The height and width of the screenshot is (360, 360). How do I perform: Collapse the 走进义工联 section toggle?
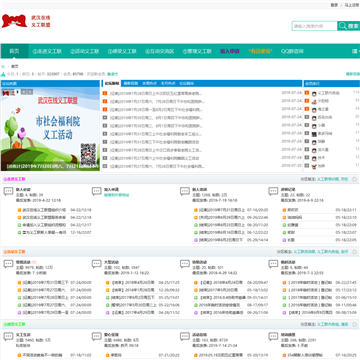click(x=354, y=179)
